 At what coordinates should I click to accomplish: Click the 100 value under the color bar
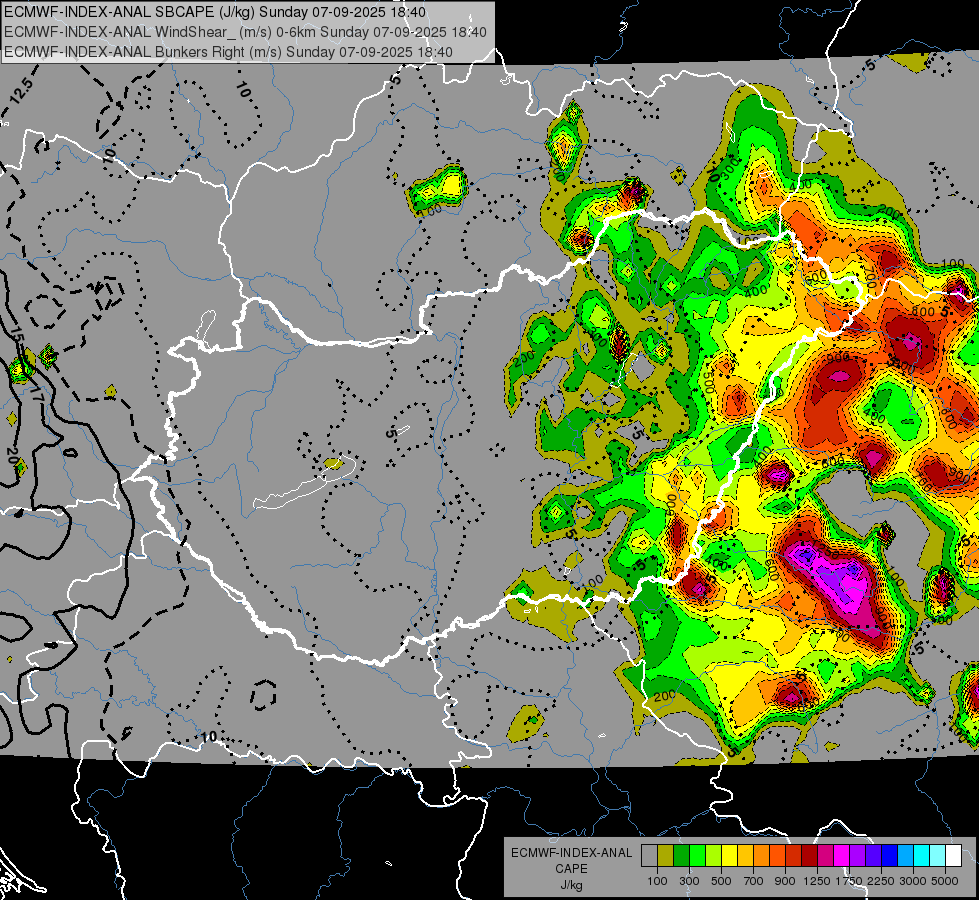tap(657, 881)
